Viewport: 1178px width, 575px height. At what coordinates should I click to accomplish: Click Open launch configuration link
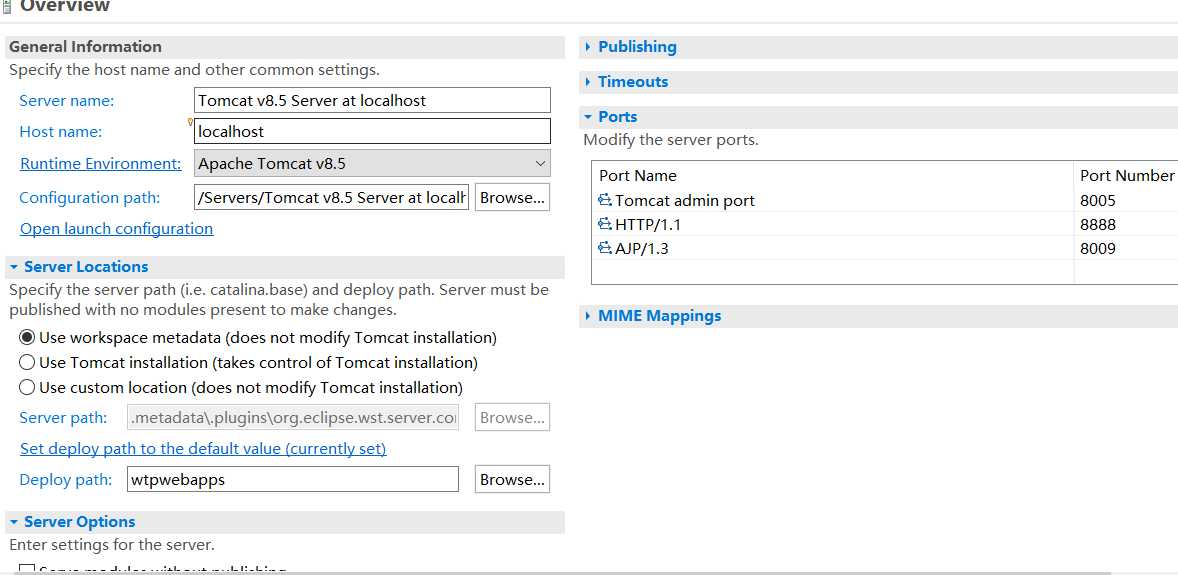coord(116,228)
